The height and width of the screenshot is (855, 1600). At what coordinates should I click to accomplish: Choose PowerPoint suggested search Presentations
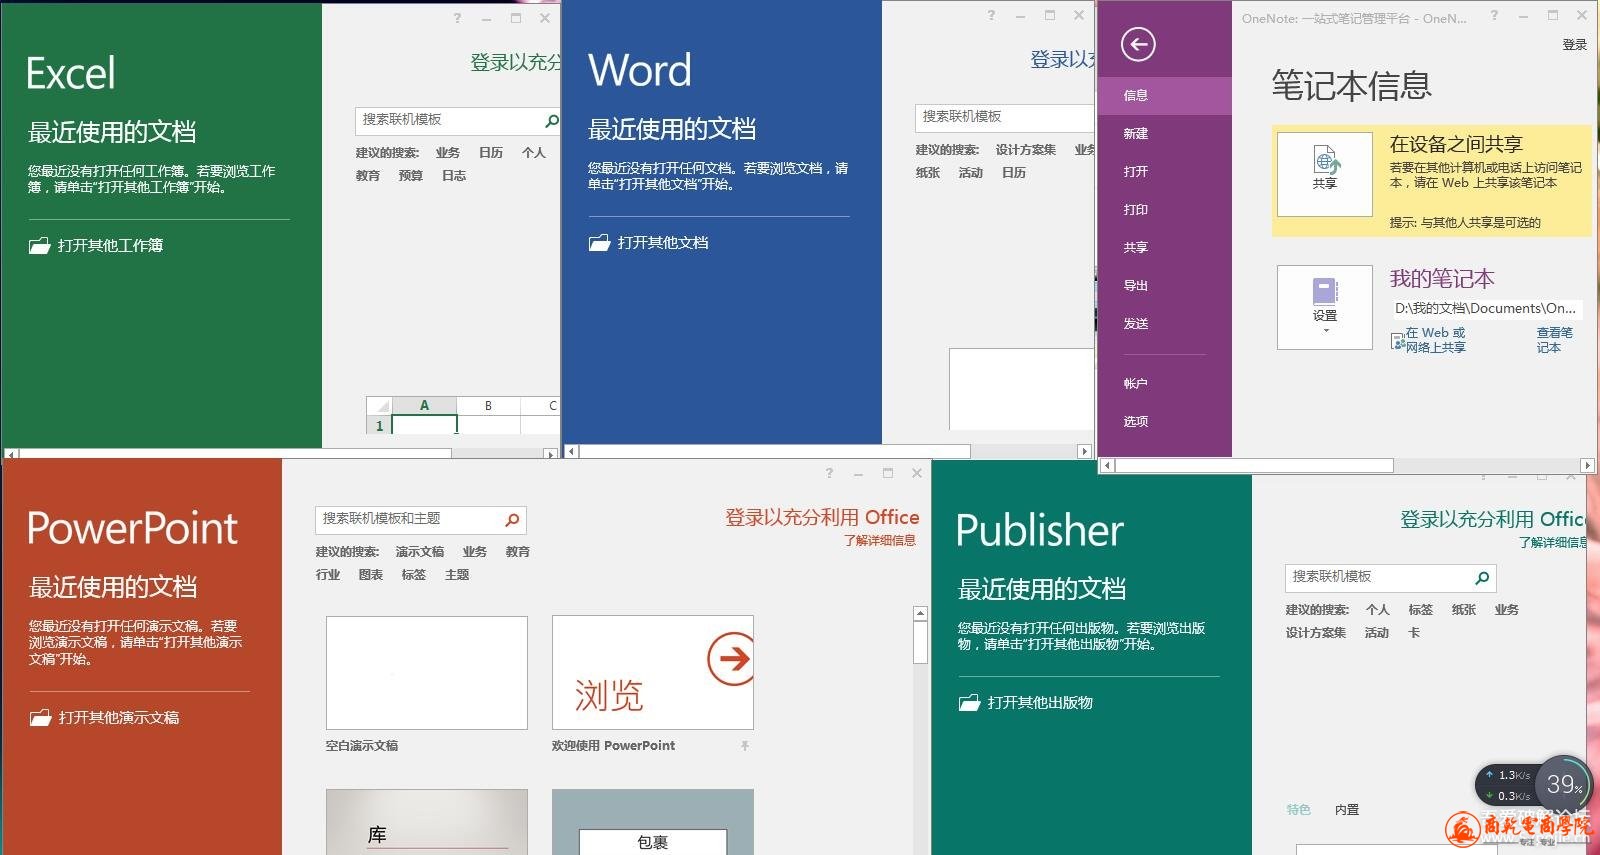pos(420,552)
